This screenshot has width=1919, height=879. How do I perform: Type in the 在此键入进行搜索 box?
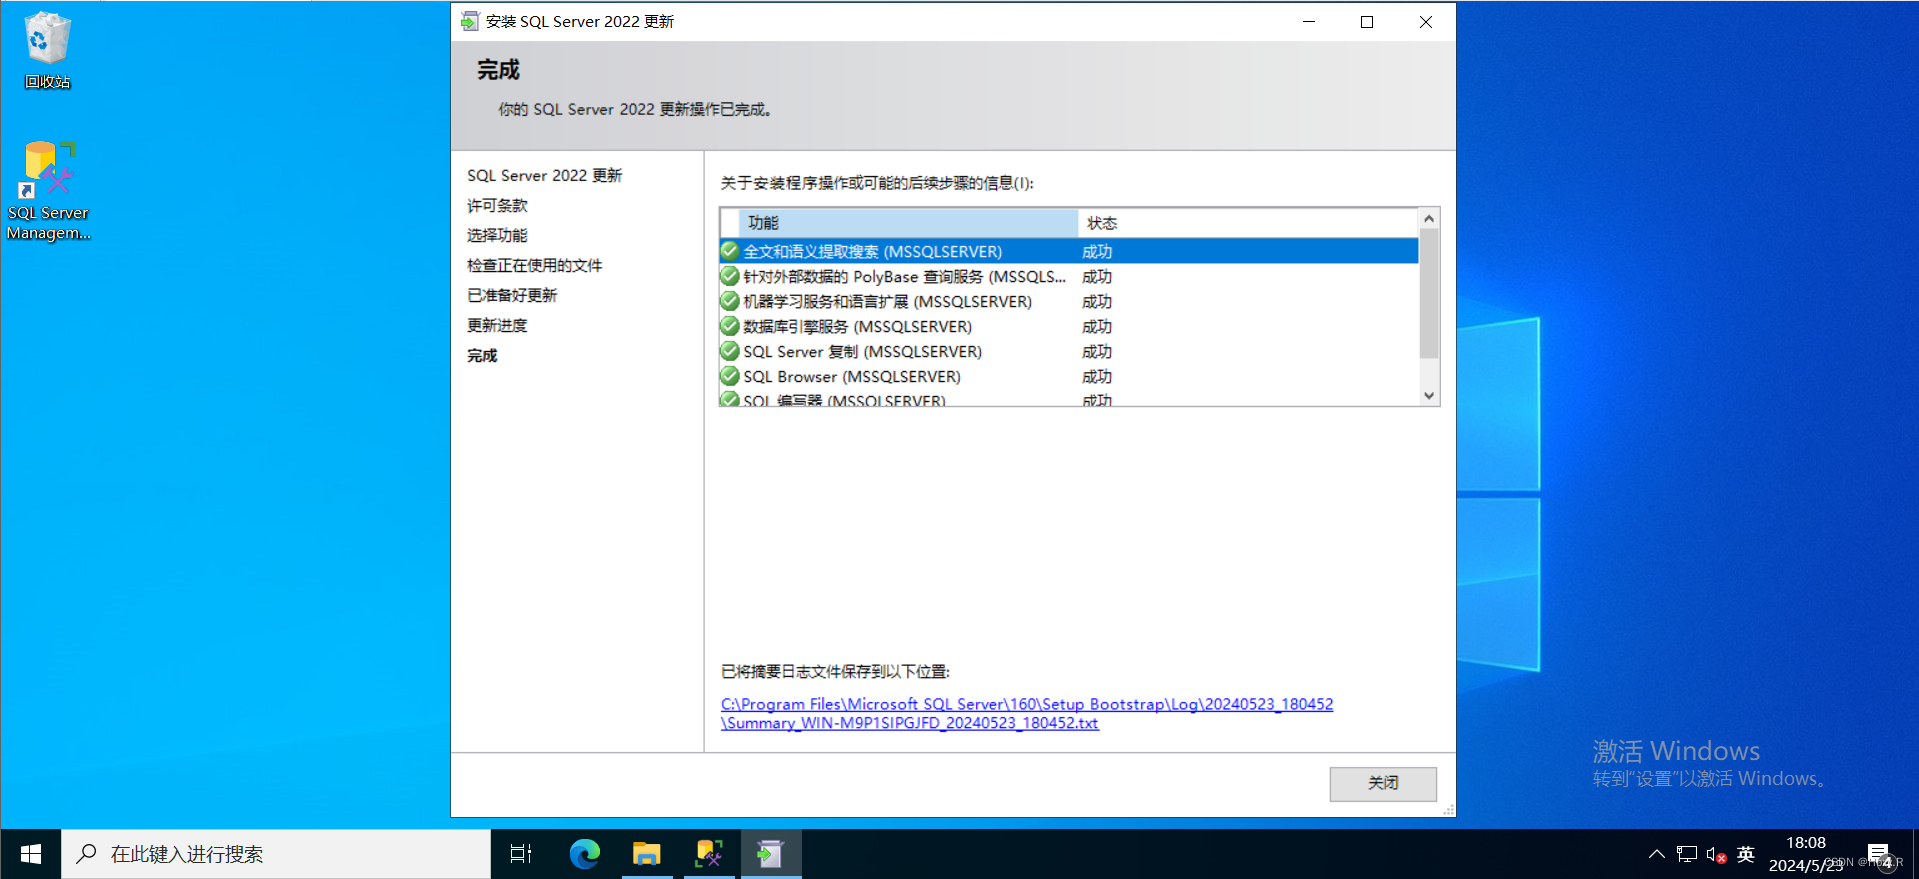pos(276,854)
